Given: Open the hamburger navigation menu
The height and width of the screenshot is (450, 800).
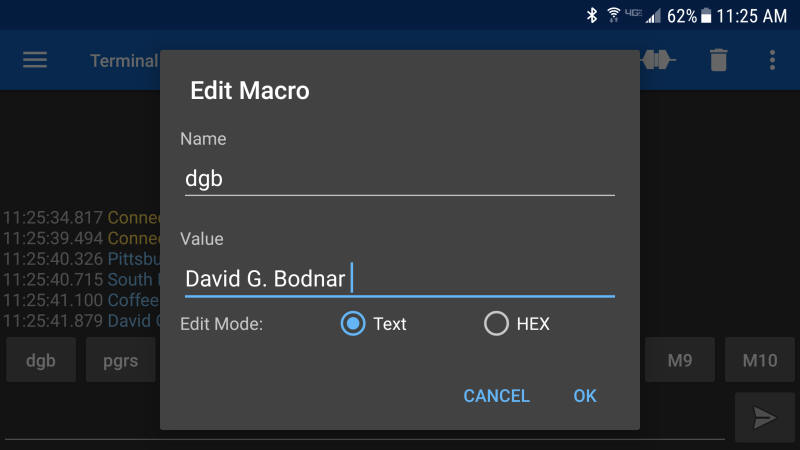Looking at the screenshot, I should tap(35, 60).
